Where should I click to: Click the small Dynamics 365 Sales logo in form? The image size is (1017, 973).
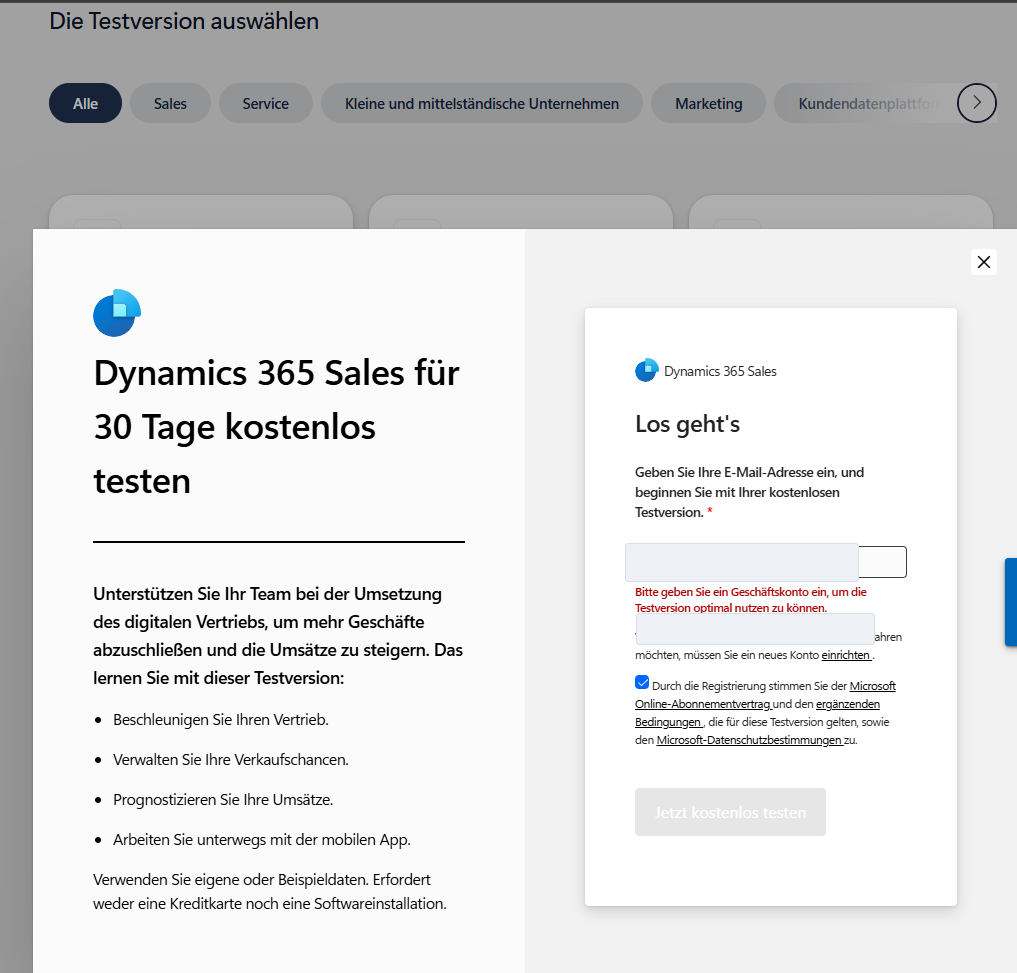(647, 370)
